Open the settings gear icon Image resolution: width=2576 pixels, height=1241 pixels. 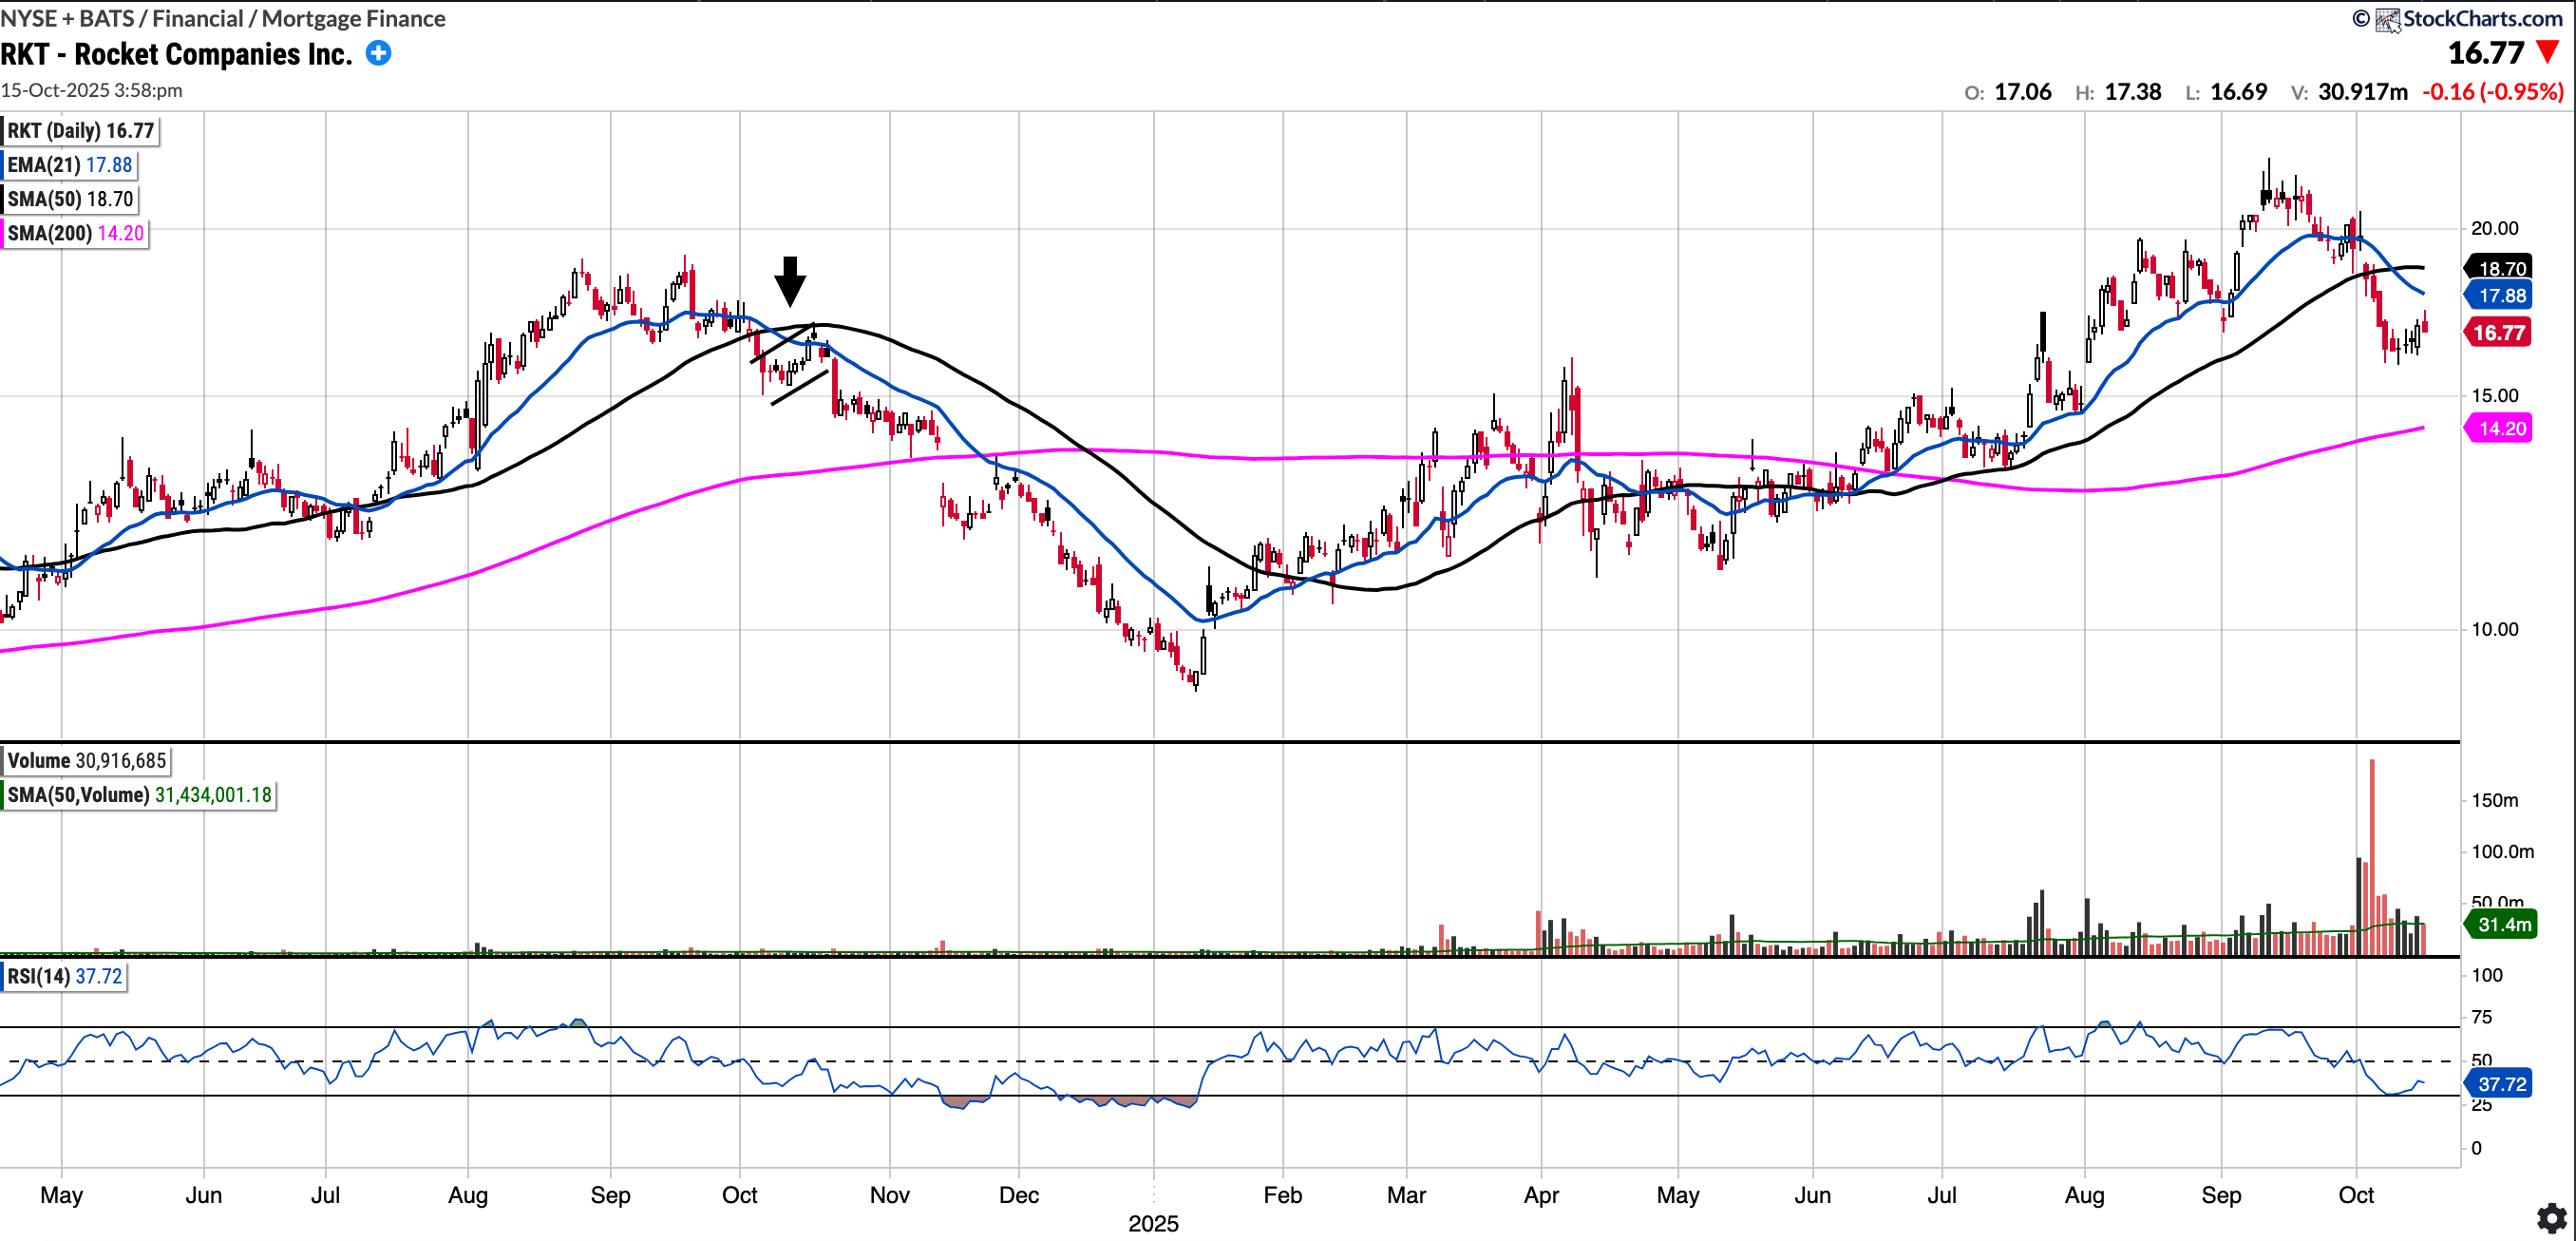(x=2551, y=1218)
